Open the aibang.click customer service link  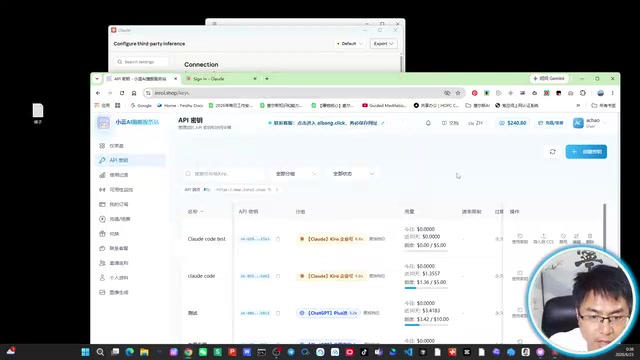pyautogui.click(x=327, y=123)
